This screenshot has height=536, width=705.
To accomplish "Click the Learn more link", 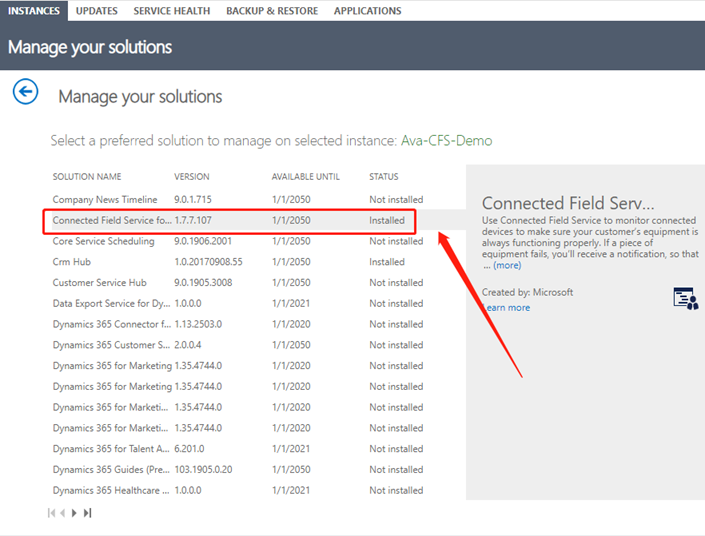I will [x=506, y=308].
